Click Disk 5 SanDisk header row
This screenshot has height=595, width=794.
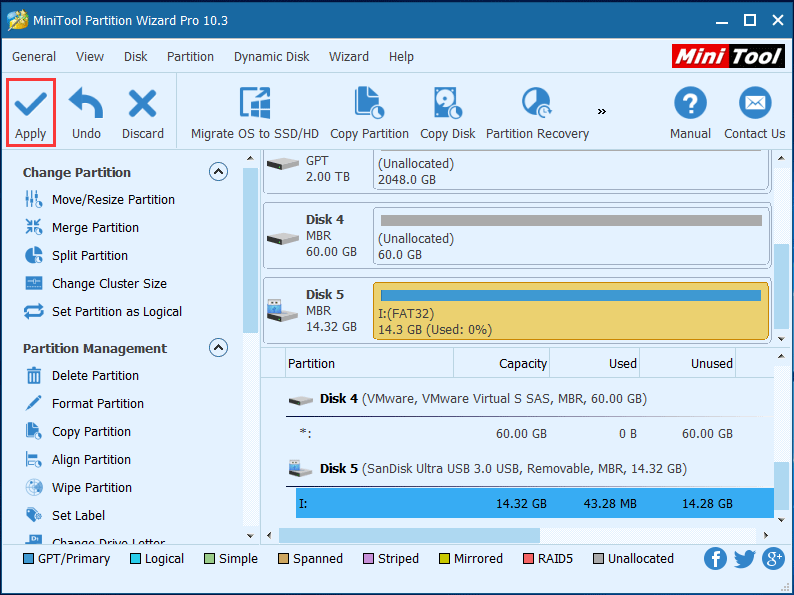click(x=530, y=469)
